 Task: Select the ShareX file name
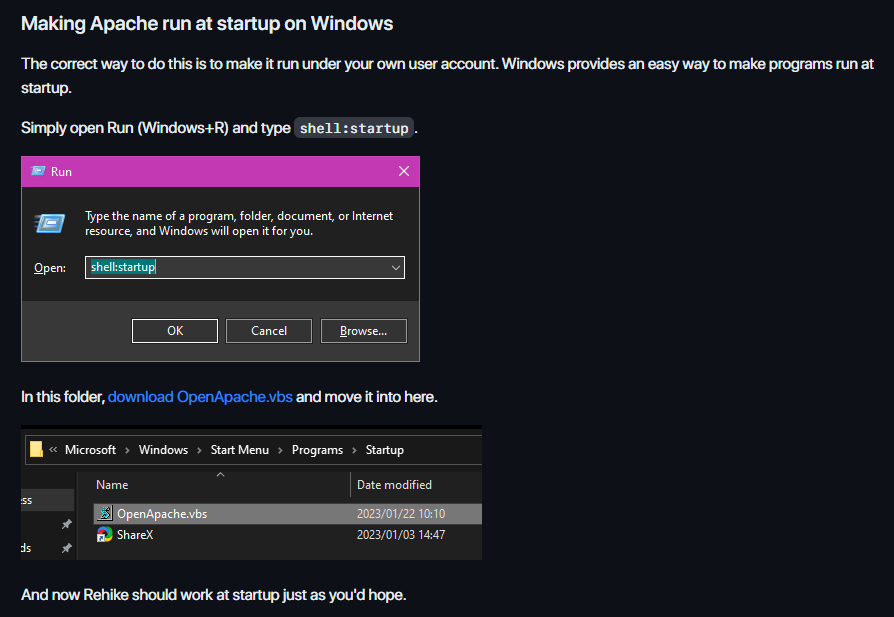[135, 535]
